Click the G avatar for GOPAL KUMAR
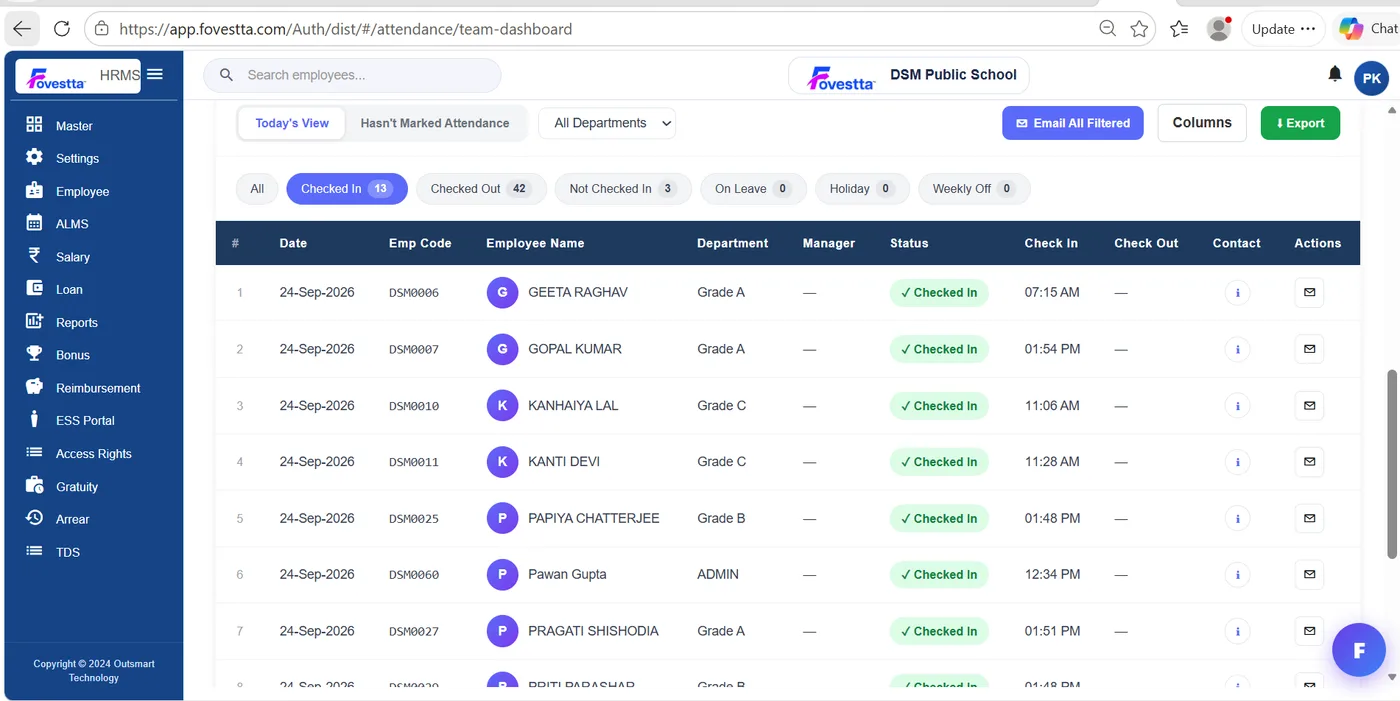 (502, 349)
